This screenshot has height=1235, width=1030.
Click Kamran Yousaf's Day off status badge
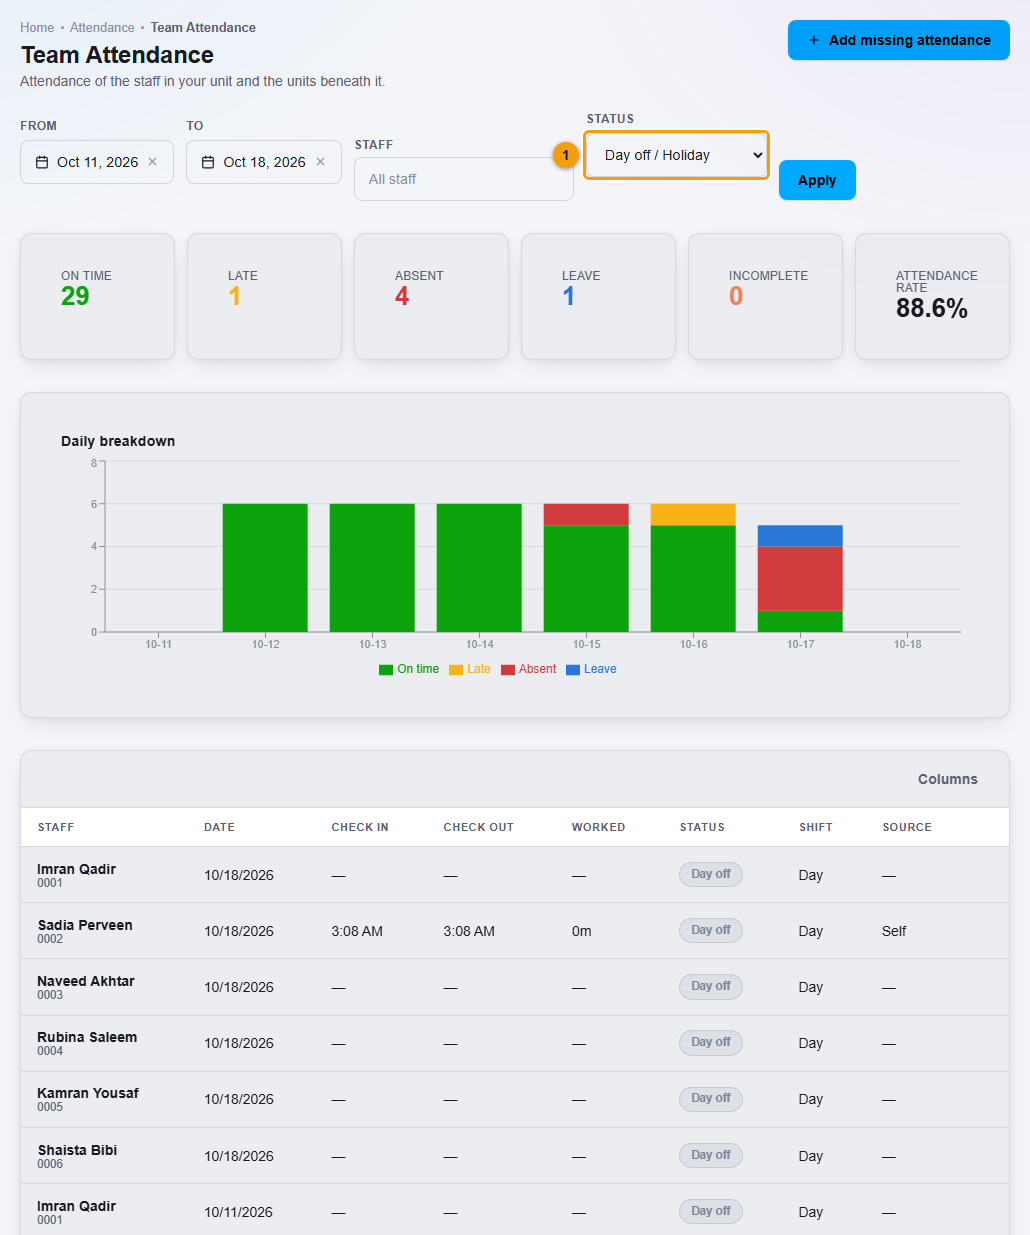[x=711, y=1098]
